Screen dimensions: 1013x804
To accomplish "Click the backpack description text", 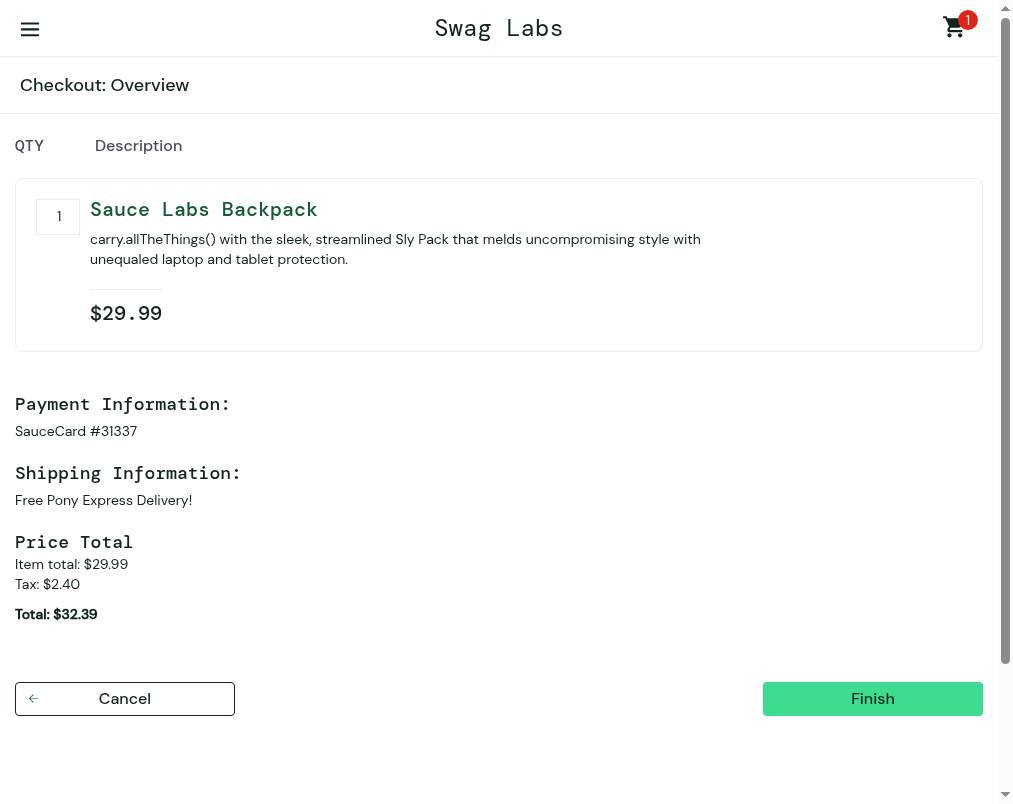I will click(395, 249).
